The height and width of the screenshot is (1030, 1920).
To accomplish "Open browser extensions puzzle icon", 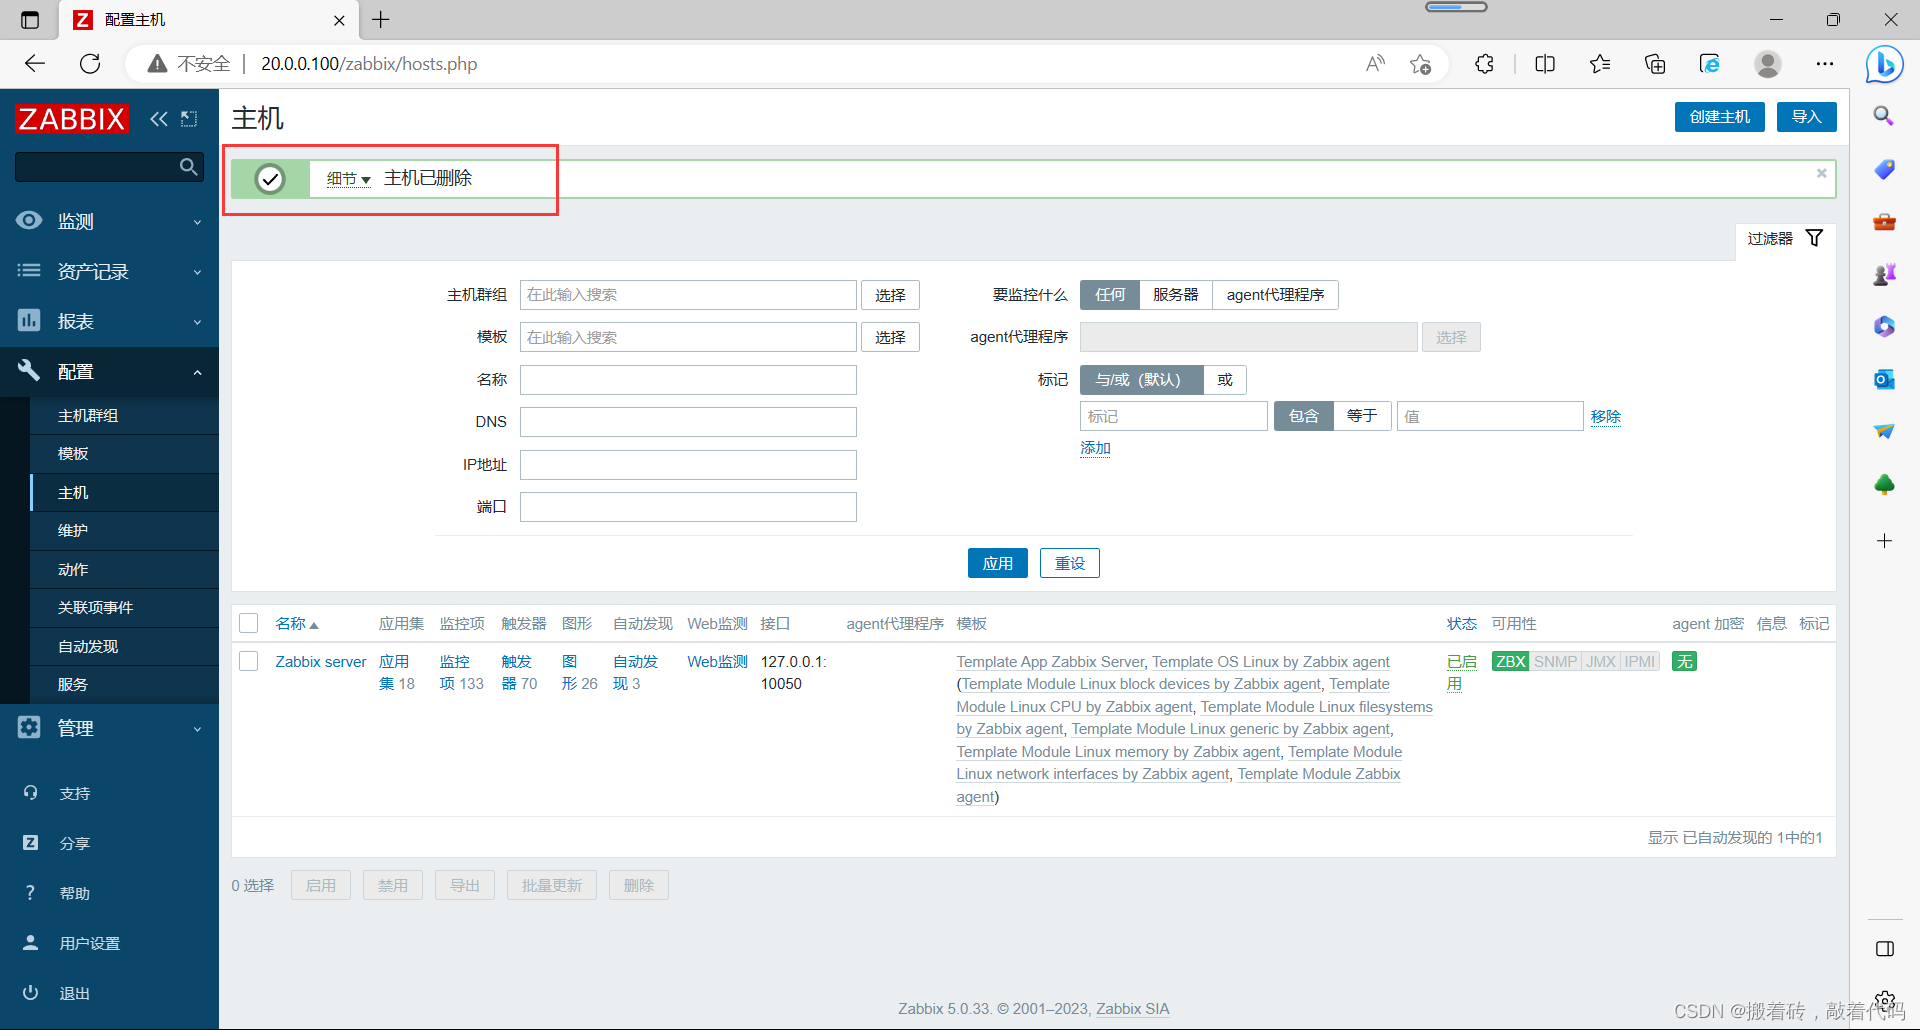I will [1484, 64].
